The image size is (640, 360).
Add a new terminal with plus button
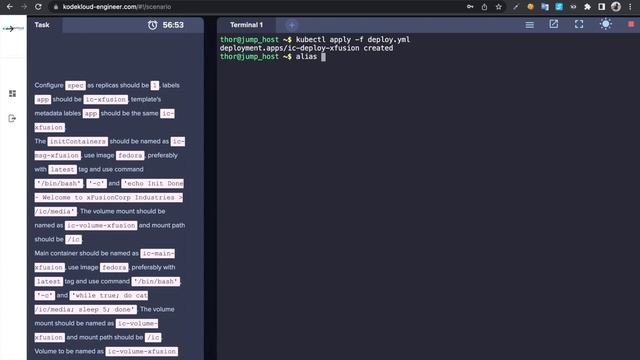(291, 25)
